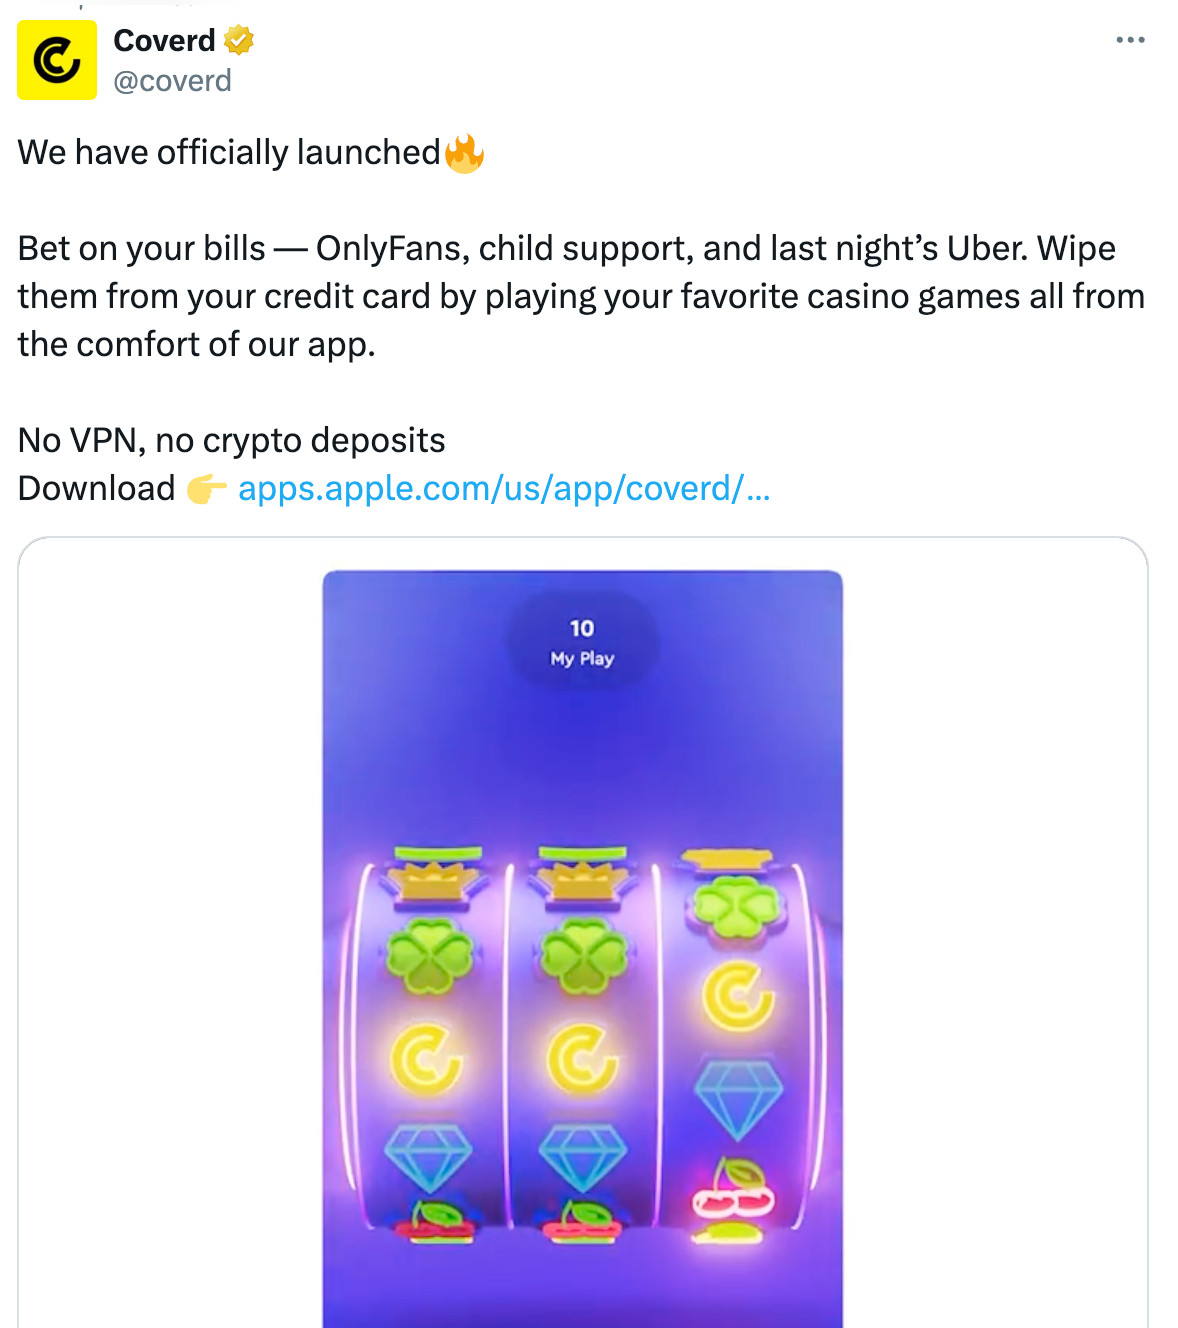Click the yellow C coin on the left reel

[x=426, y=1059]
